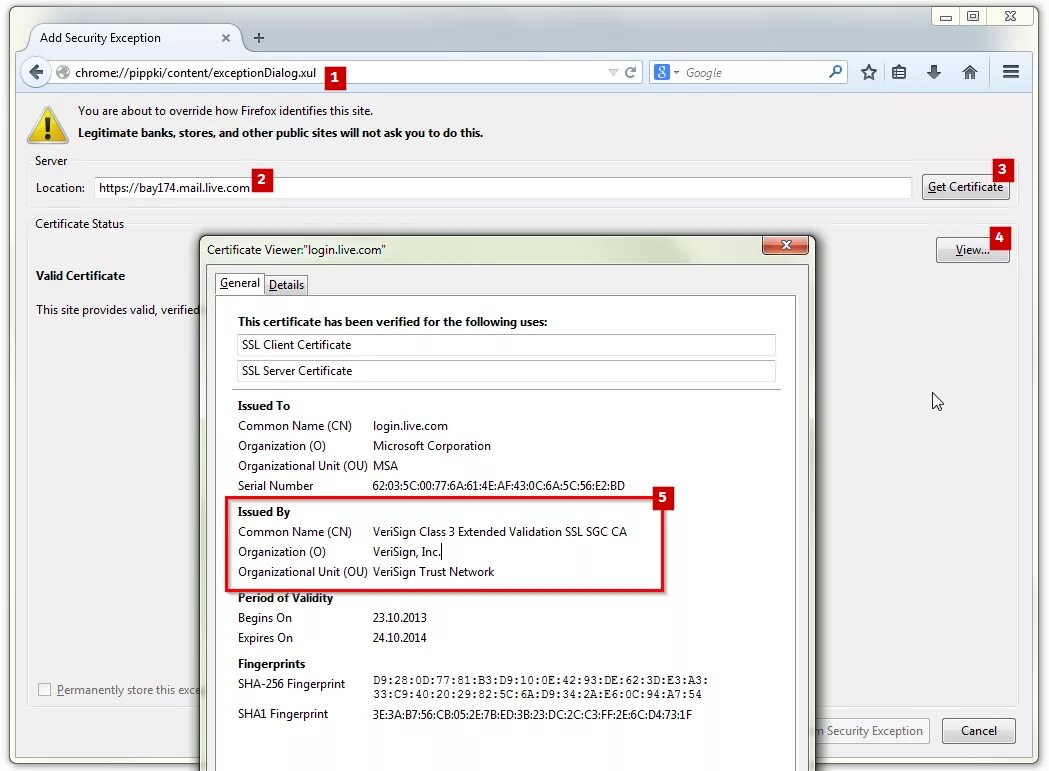Image resolution: width=1049 pixels, height=771 pixels.
Task: Click the yellow warning triangle icon
Action: coord(47,124)
